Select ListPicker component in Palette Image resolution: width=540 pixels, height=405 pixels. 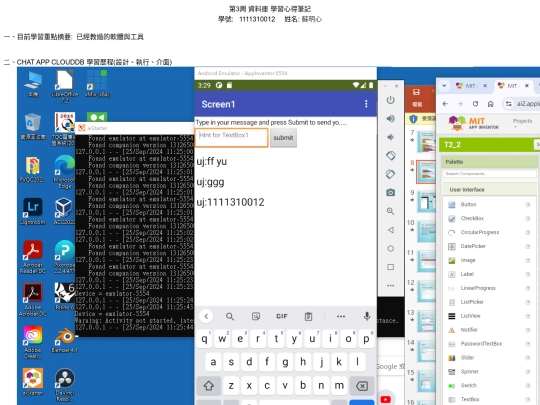tap(472, 302)
